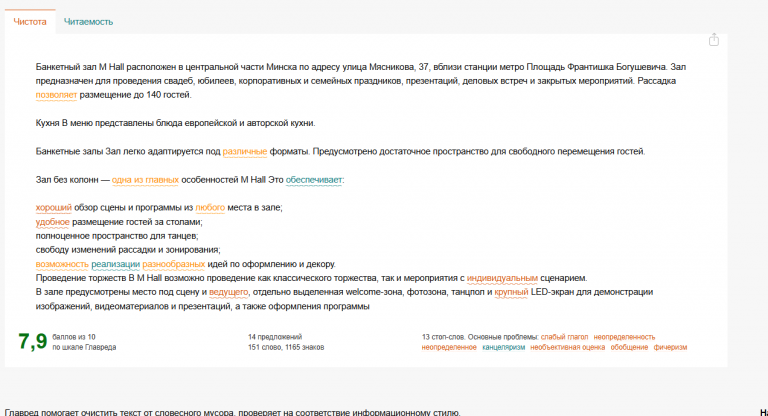Click '151 слово, 1165 знаков' statistic
The width and height of the screenshot is (768, 416).
[286, 347]
